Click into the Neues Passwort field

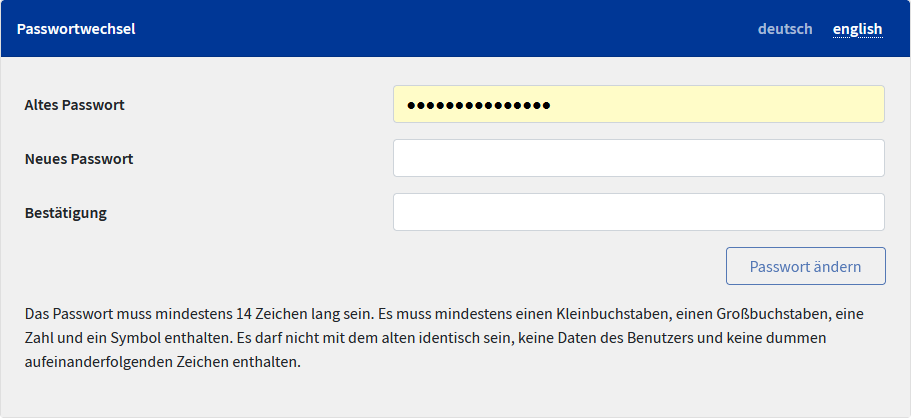pyautogui.click(x=638, y=158)
